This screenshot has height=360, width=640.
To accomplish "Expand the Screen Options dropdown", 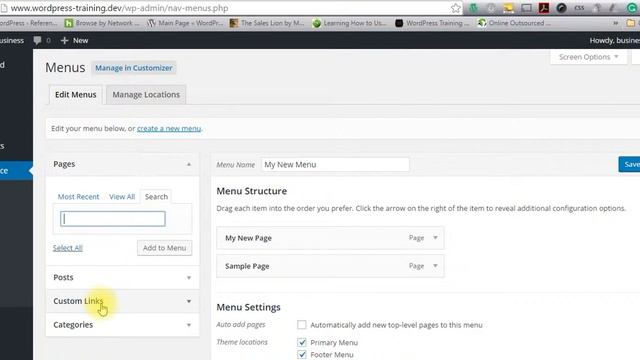I will pos(588,57).
